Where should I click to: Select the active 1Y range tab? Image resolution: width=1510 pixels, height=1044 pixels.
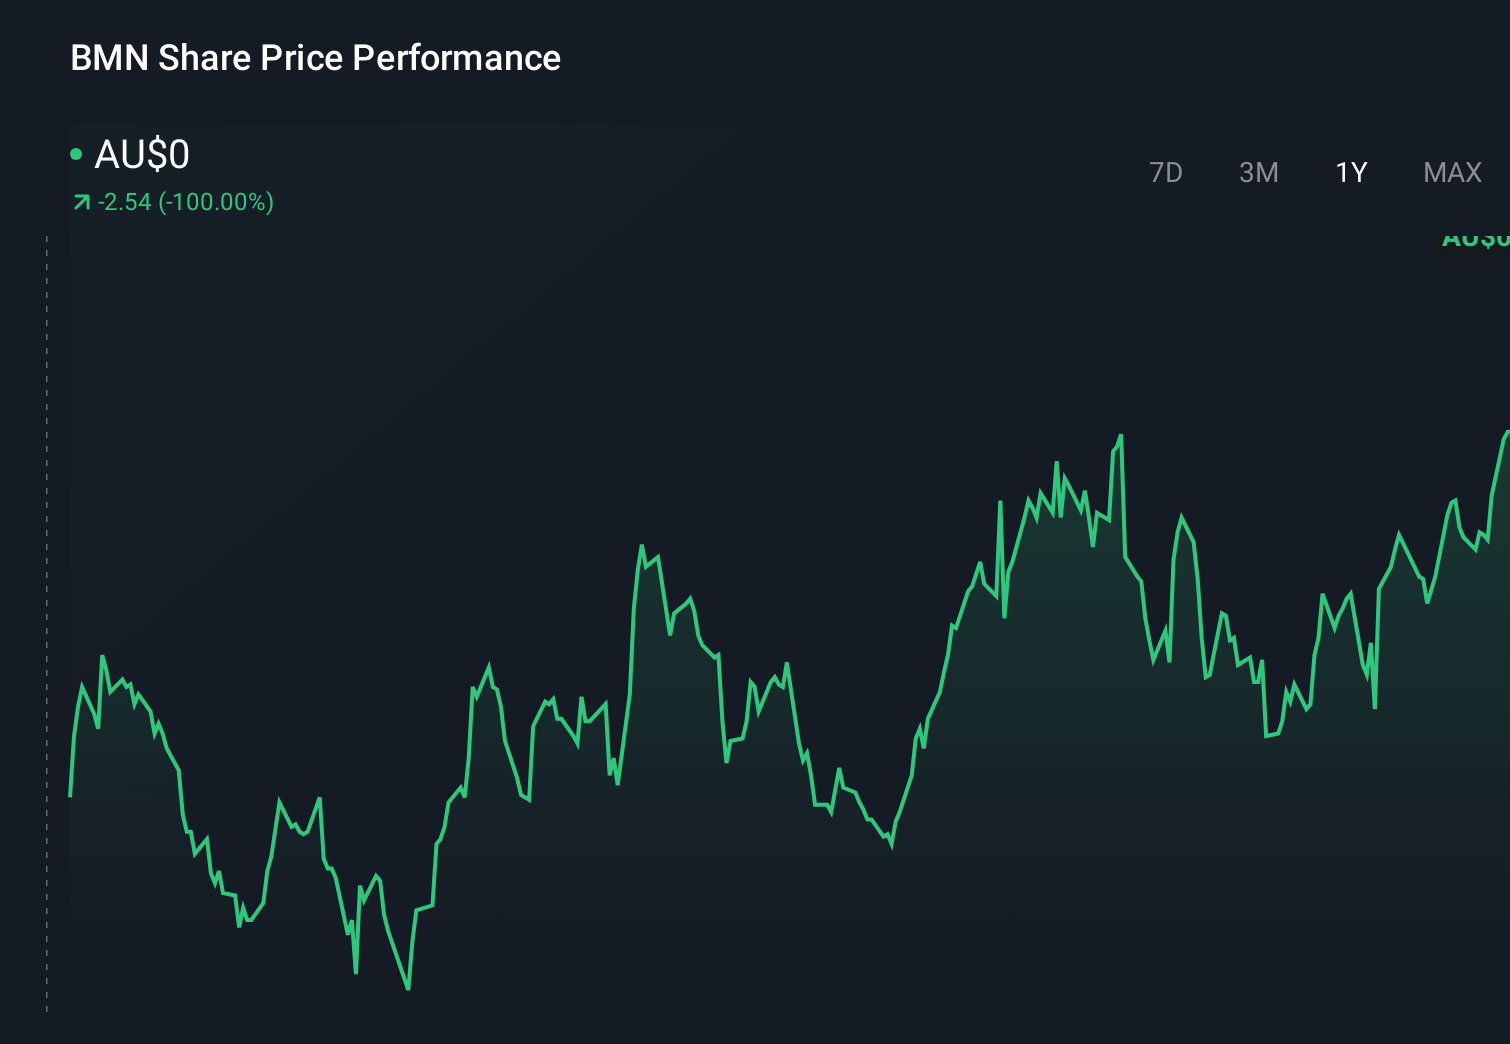1350,173
